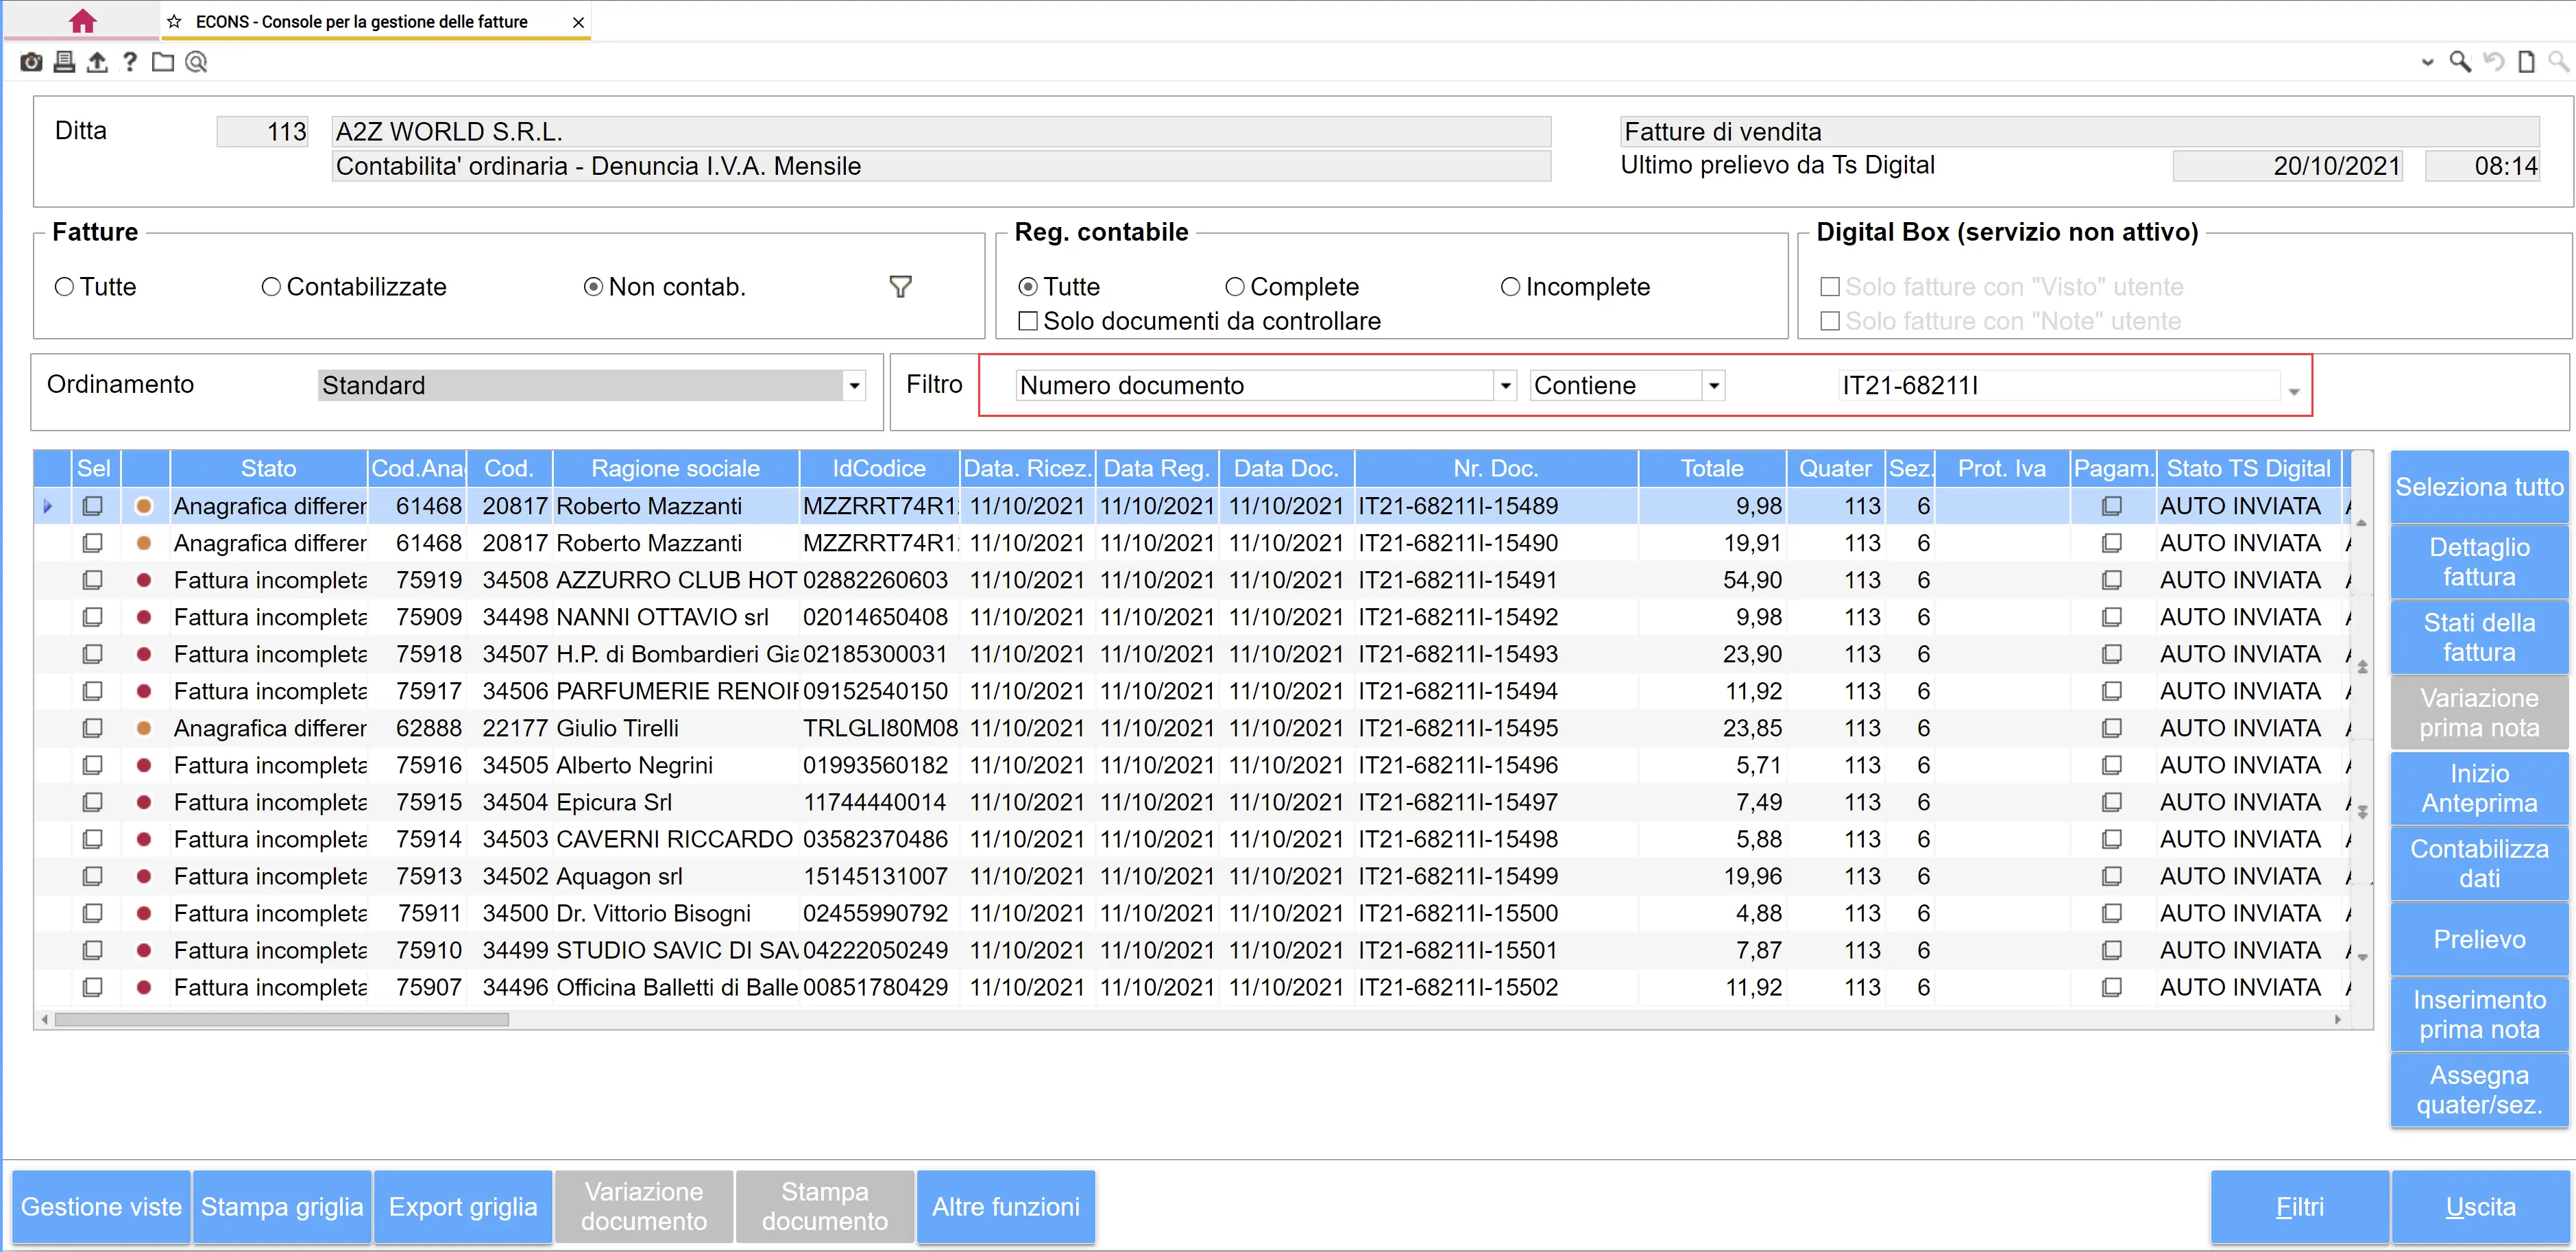Click the Export griglia button
The image size is (2576, 1252).
click(x=463, y=1206)
